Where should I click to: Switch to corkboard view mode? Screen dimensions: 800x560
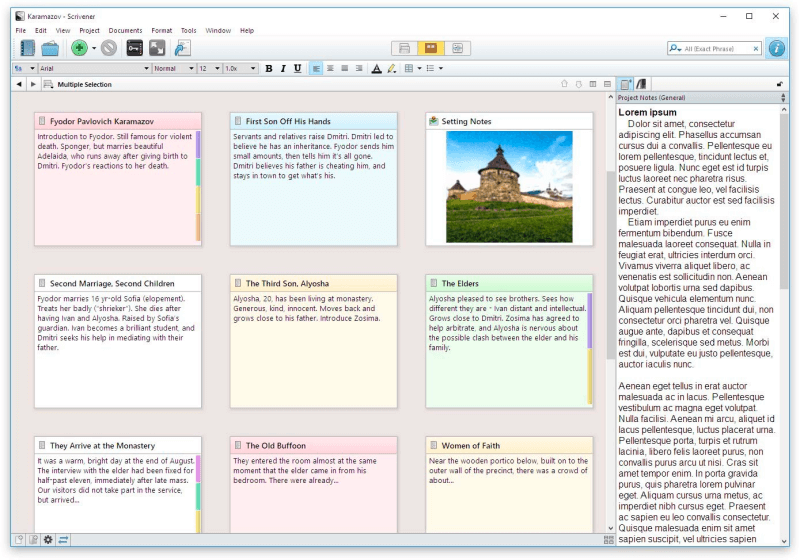click(x=431, y=48)
